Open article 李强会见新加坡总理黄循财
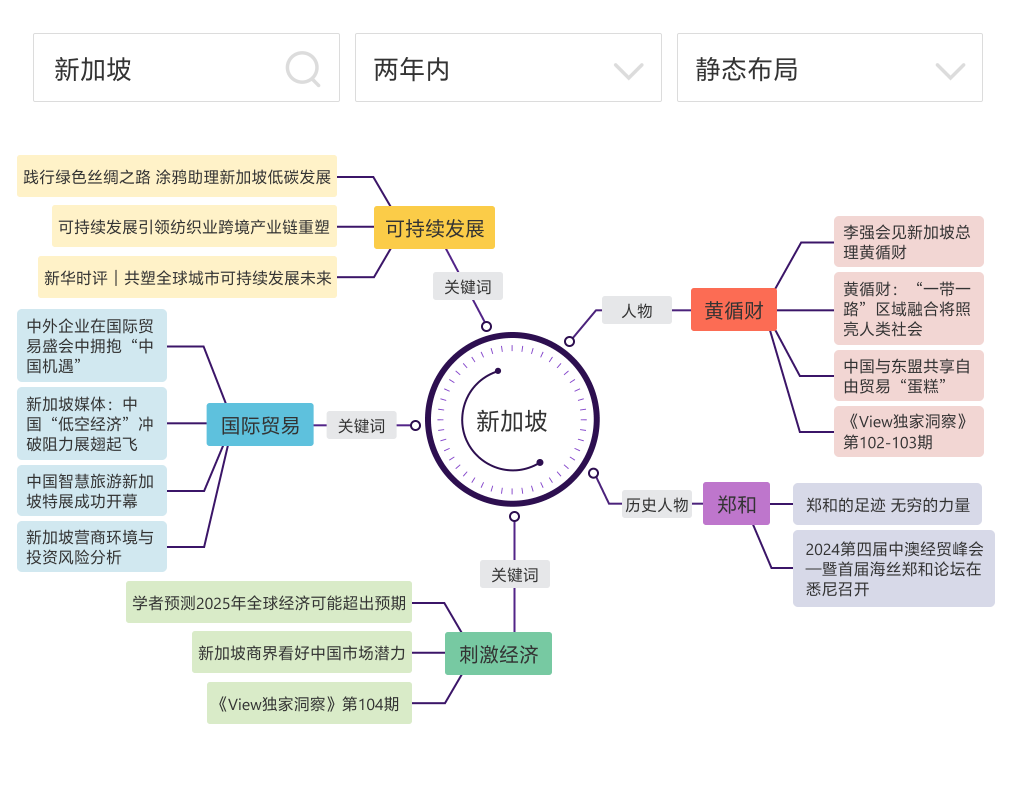This screenshot has height=812, width=1013. point(908,242)
